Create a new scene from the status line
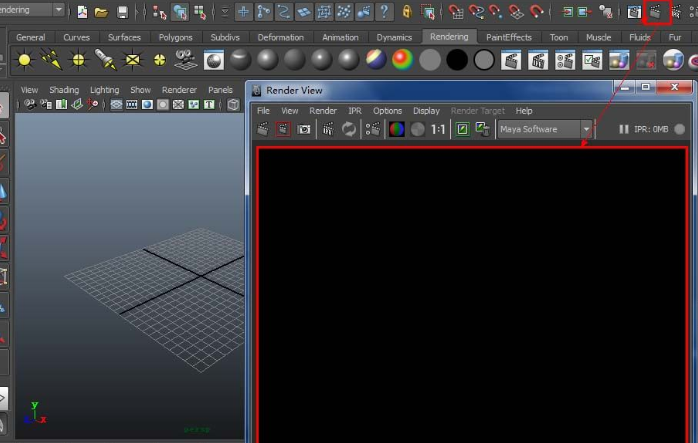The height and width of the screenshot is (443, 698). 82,12
